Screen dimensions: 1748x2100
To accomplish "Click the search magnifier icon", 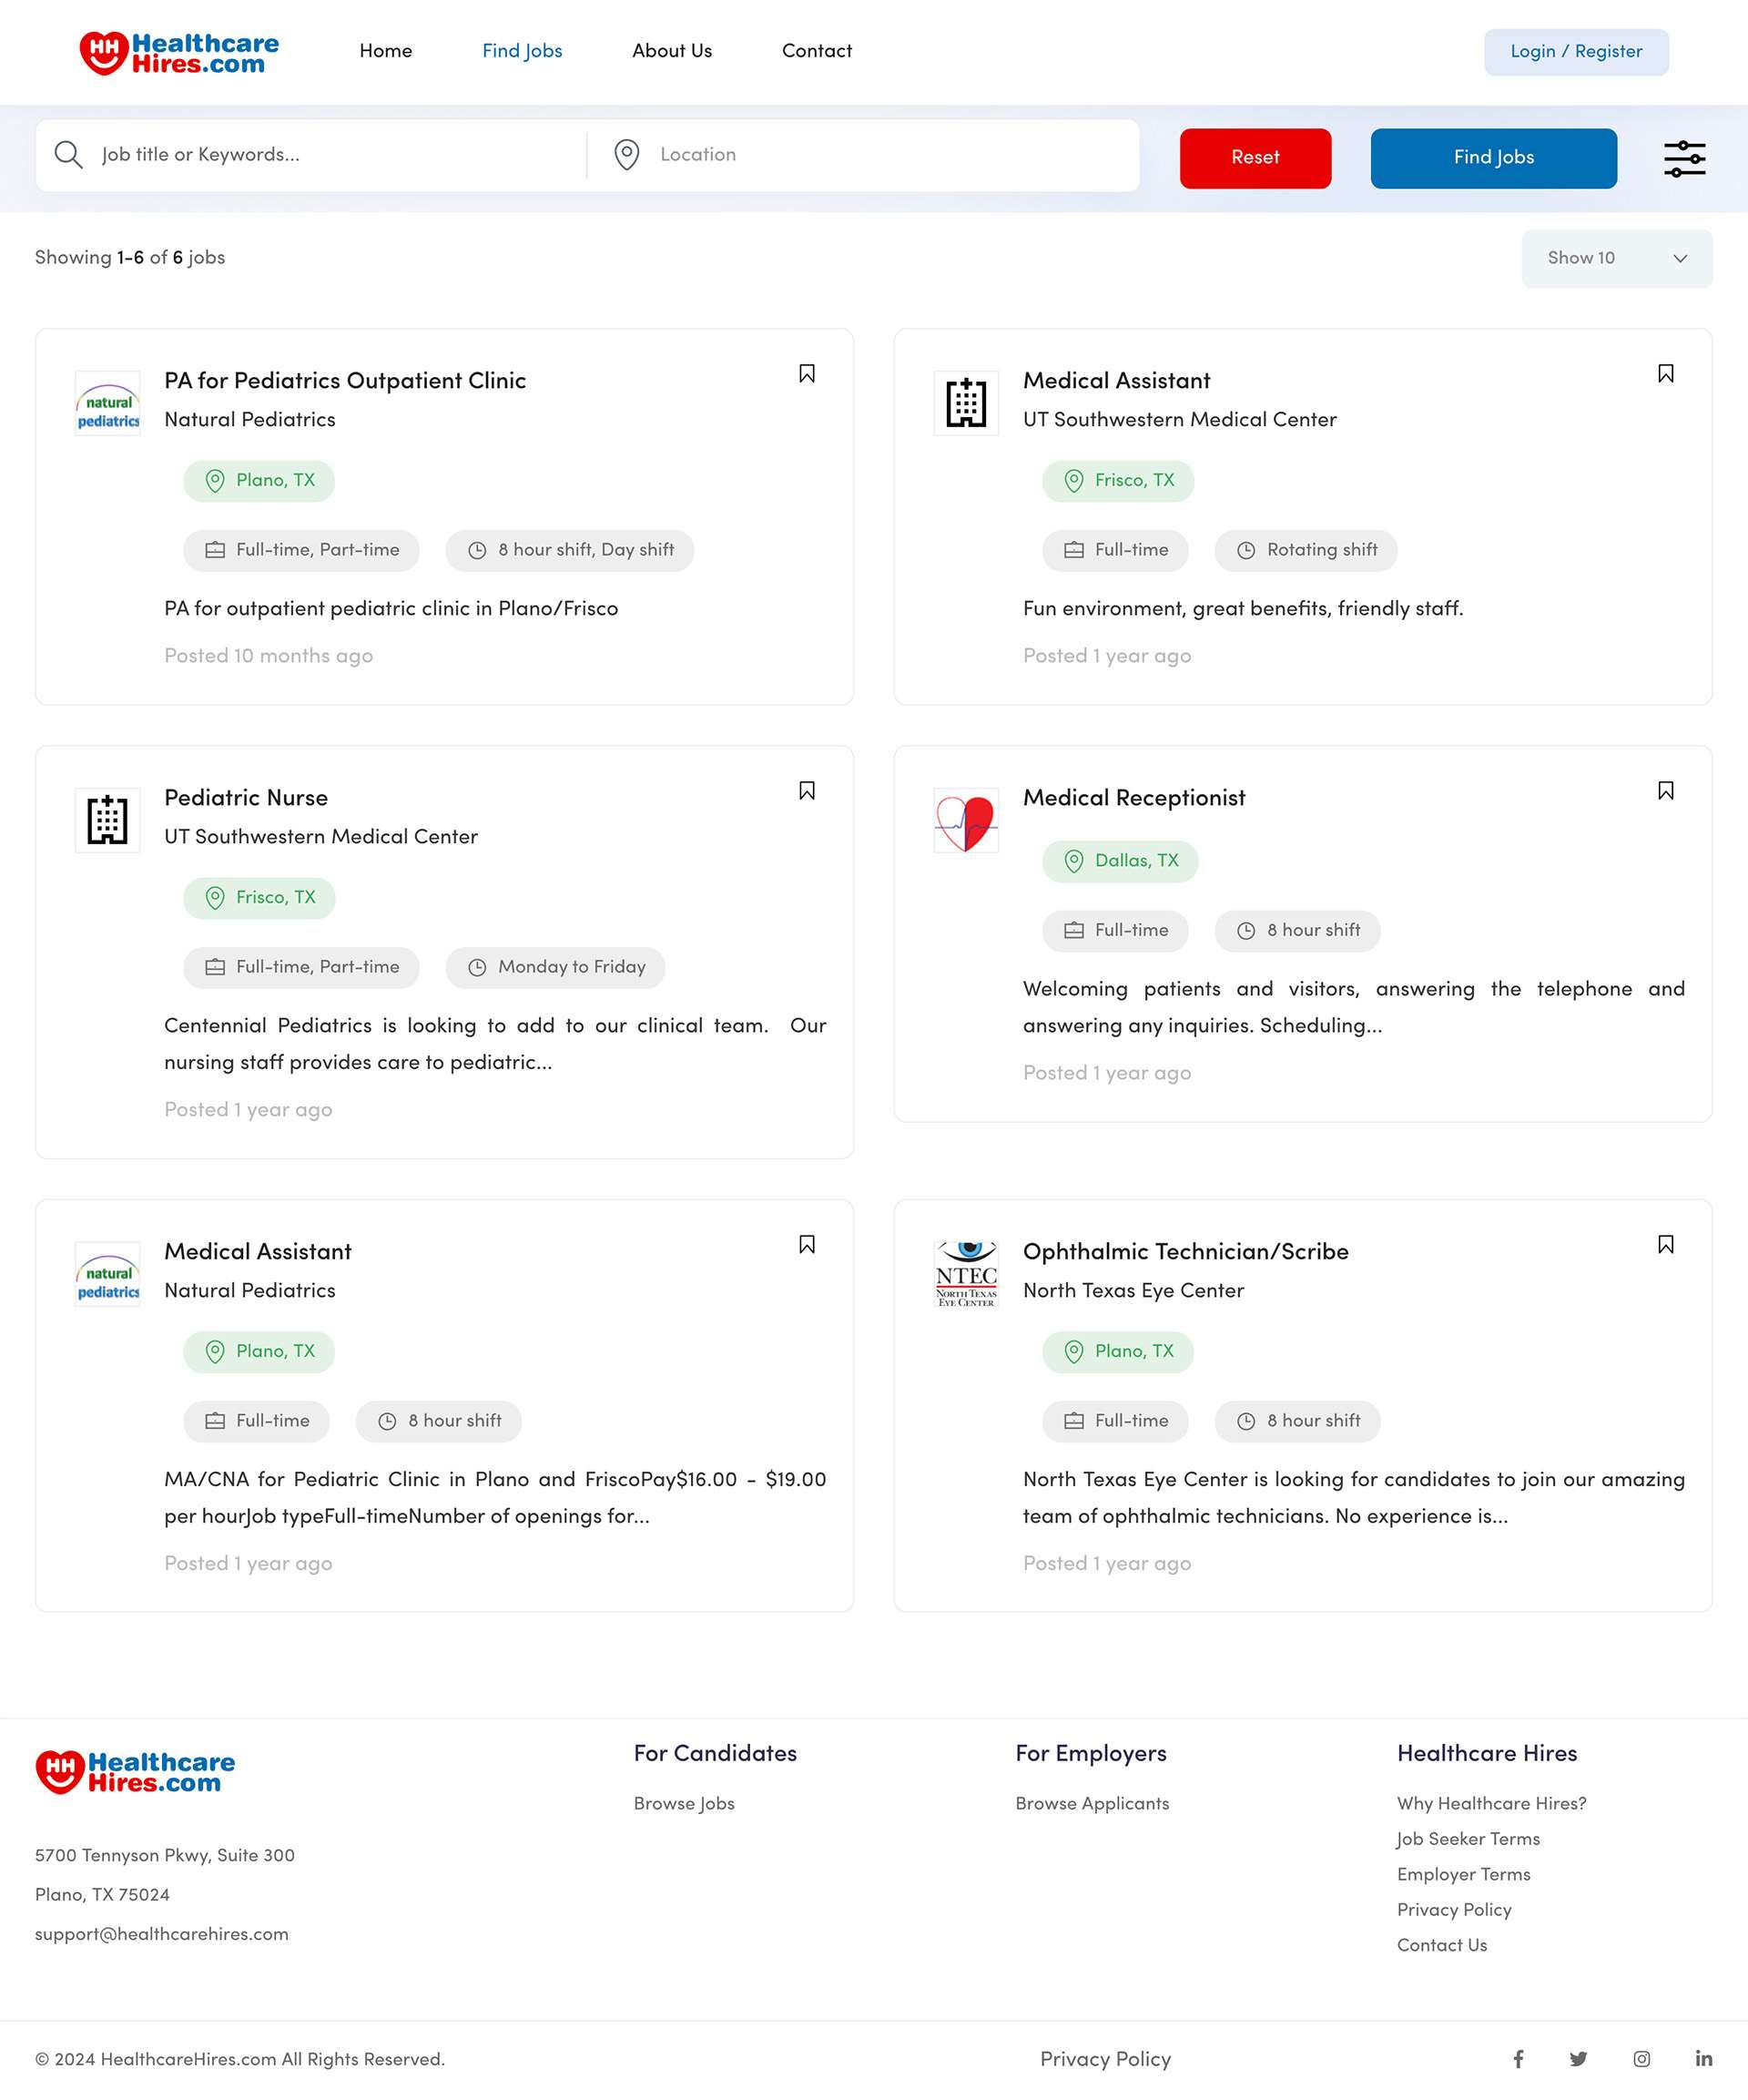I will 68,155.
